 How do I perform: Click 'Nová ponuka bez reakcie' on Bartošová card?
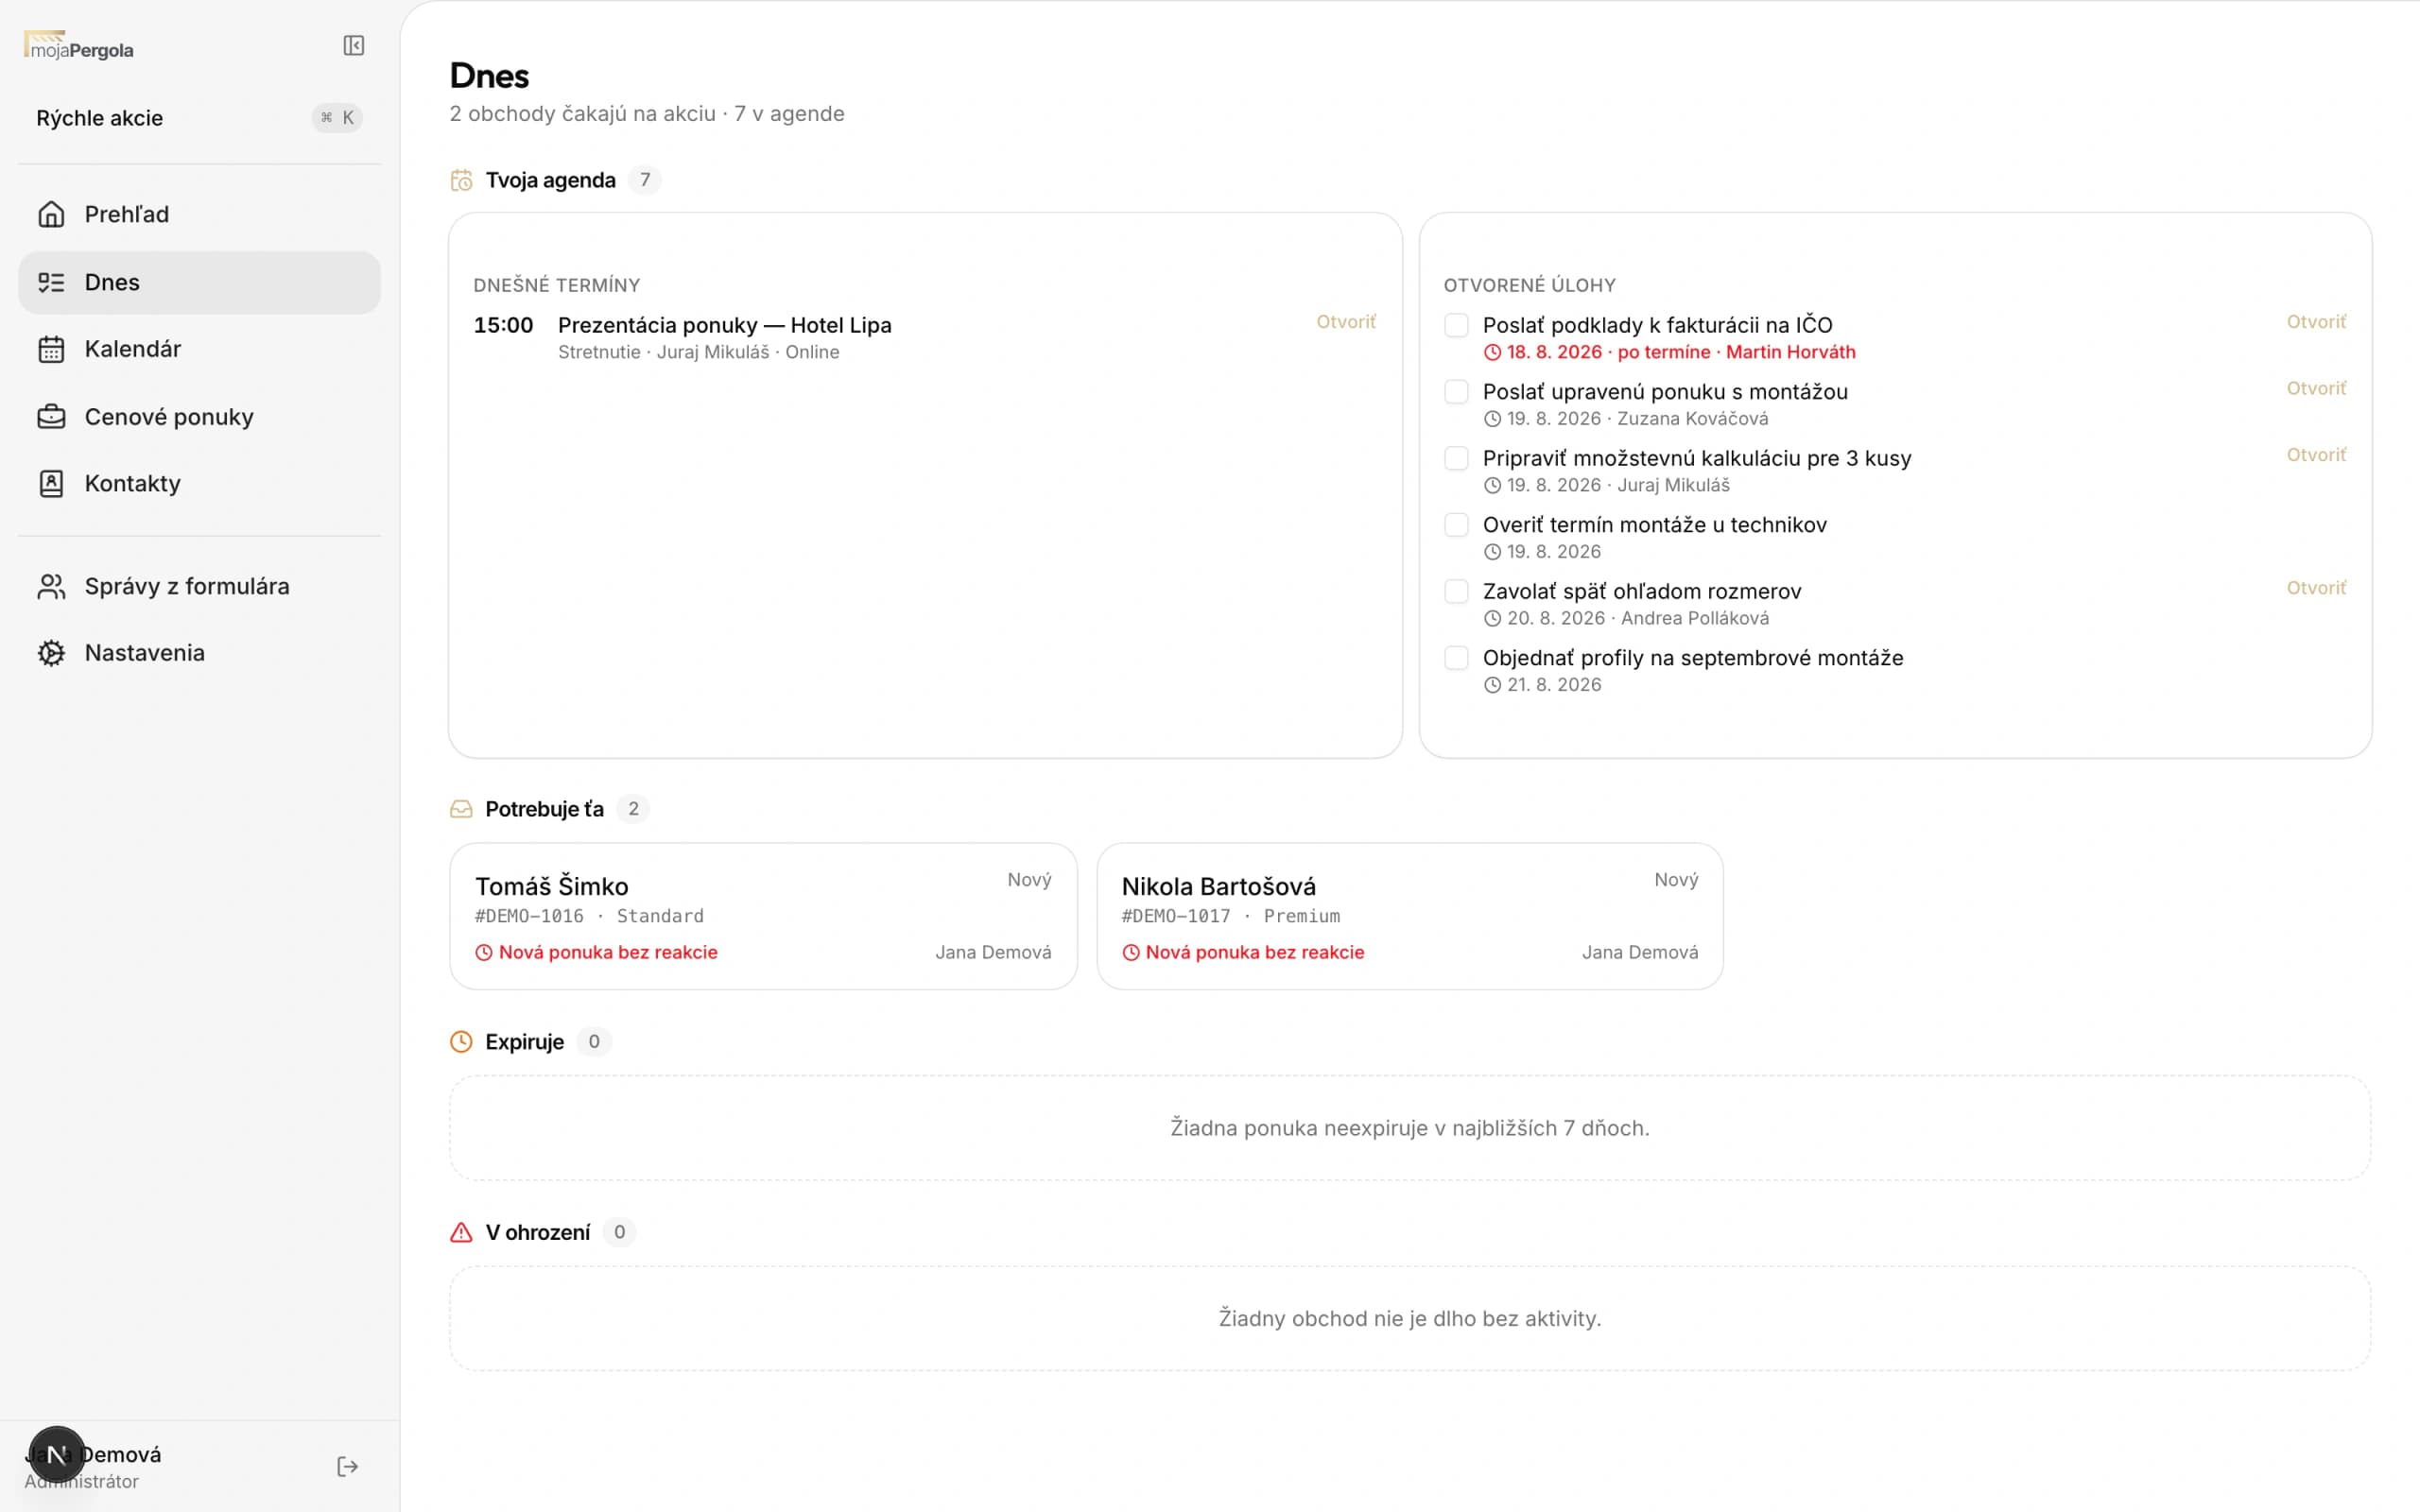(x=1255, y=953)
